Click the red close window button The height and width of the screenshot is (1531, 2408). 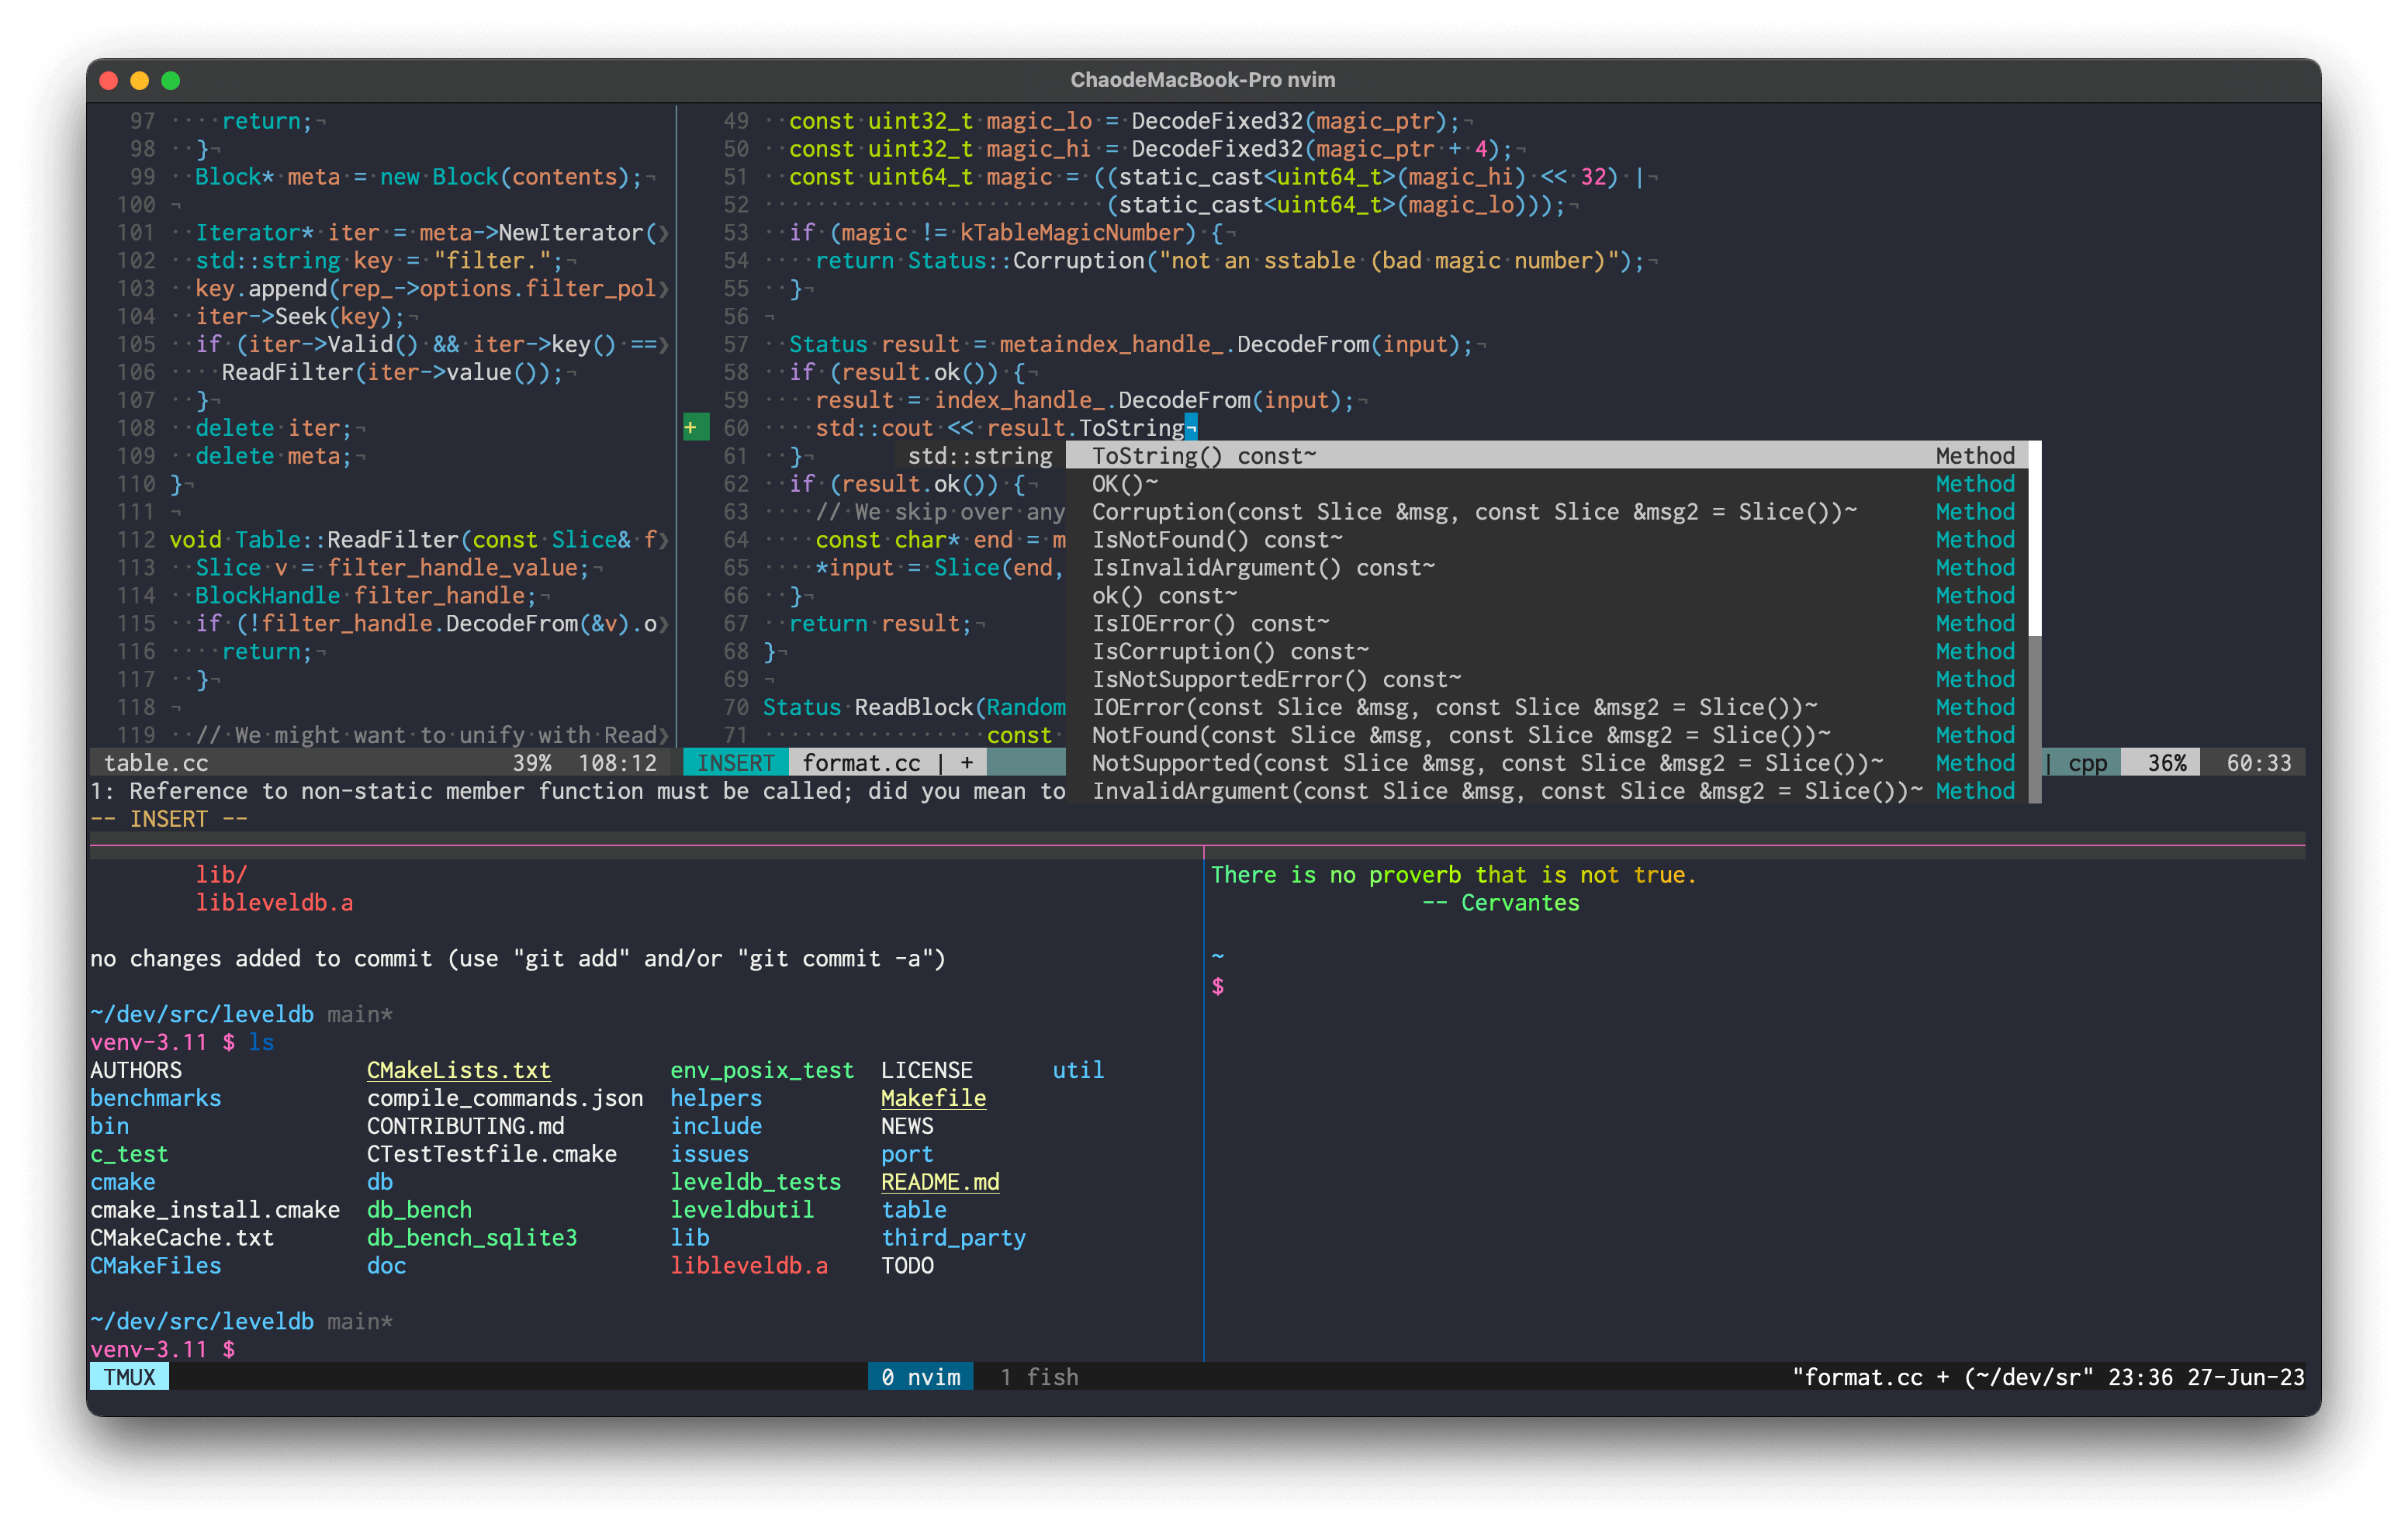point(109,80)
